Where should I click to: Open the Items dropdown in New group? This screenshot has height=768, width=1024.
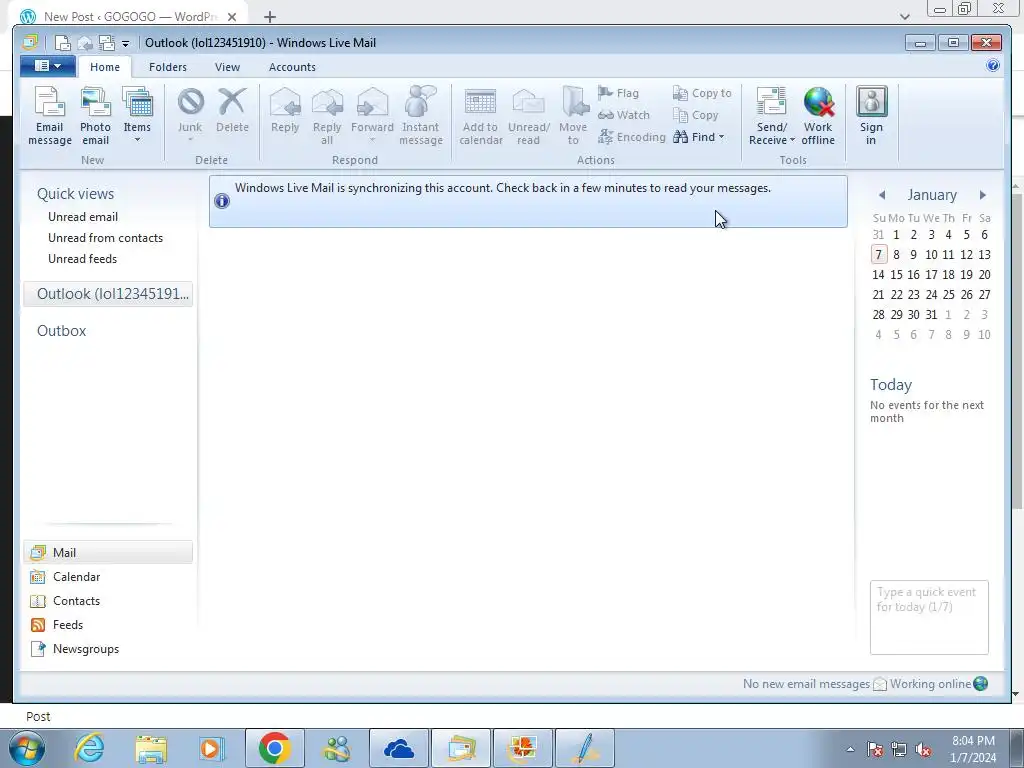137,116
